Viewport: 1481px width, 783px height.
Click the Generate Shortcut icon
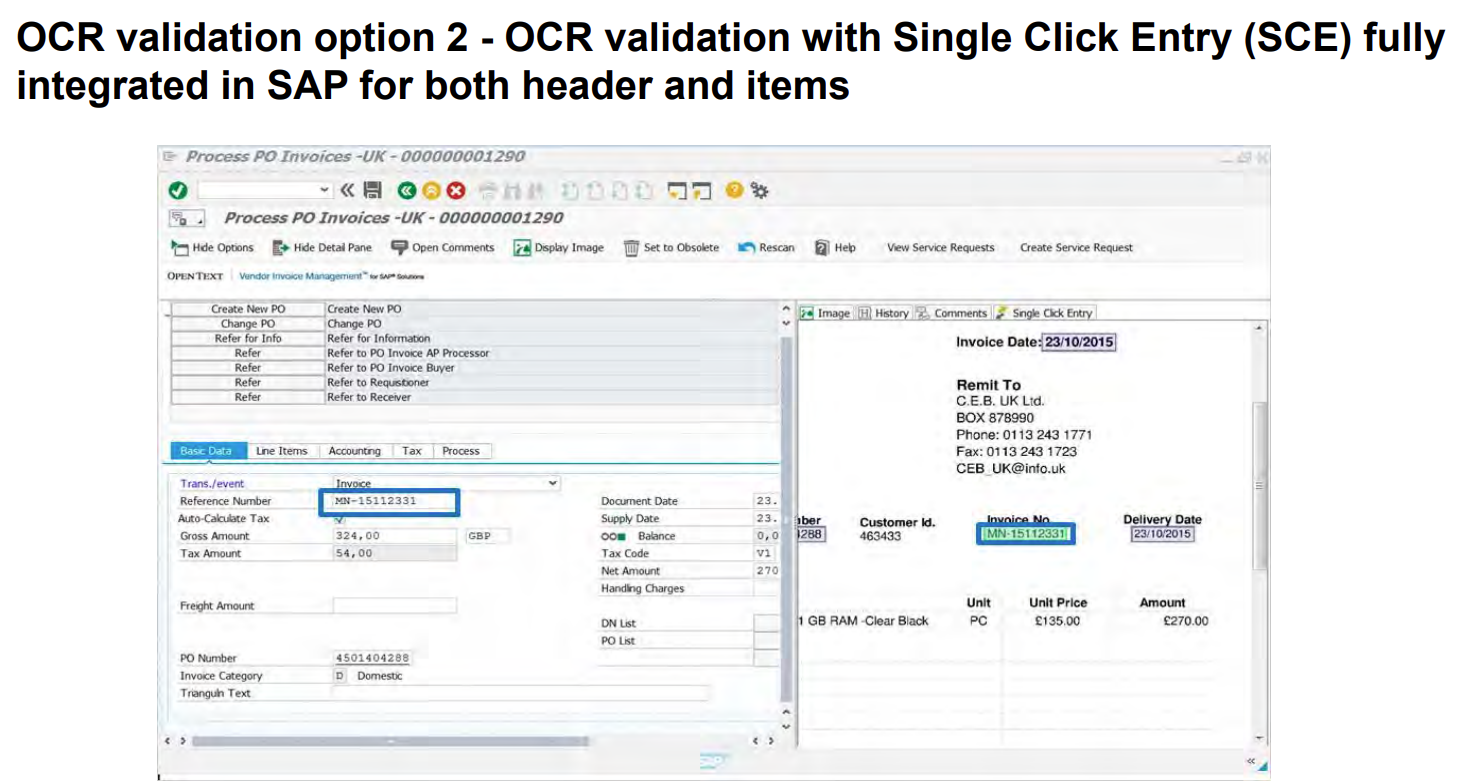pos(702,190)
